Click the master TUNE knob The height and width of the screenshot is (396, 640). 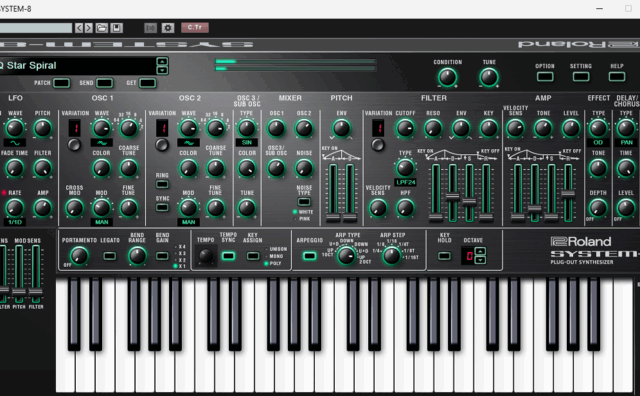pos(489,77)
